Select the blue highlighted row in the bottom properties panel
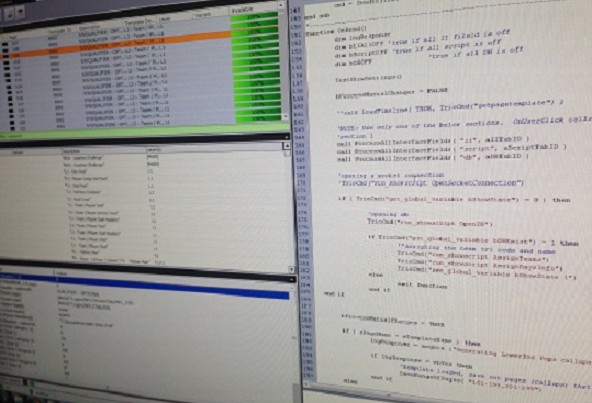Viewport: 592px width, 403px height. point(145,287)
